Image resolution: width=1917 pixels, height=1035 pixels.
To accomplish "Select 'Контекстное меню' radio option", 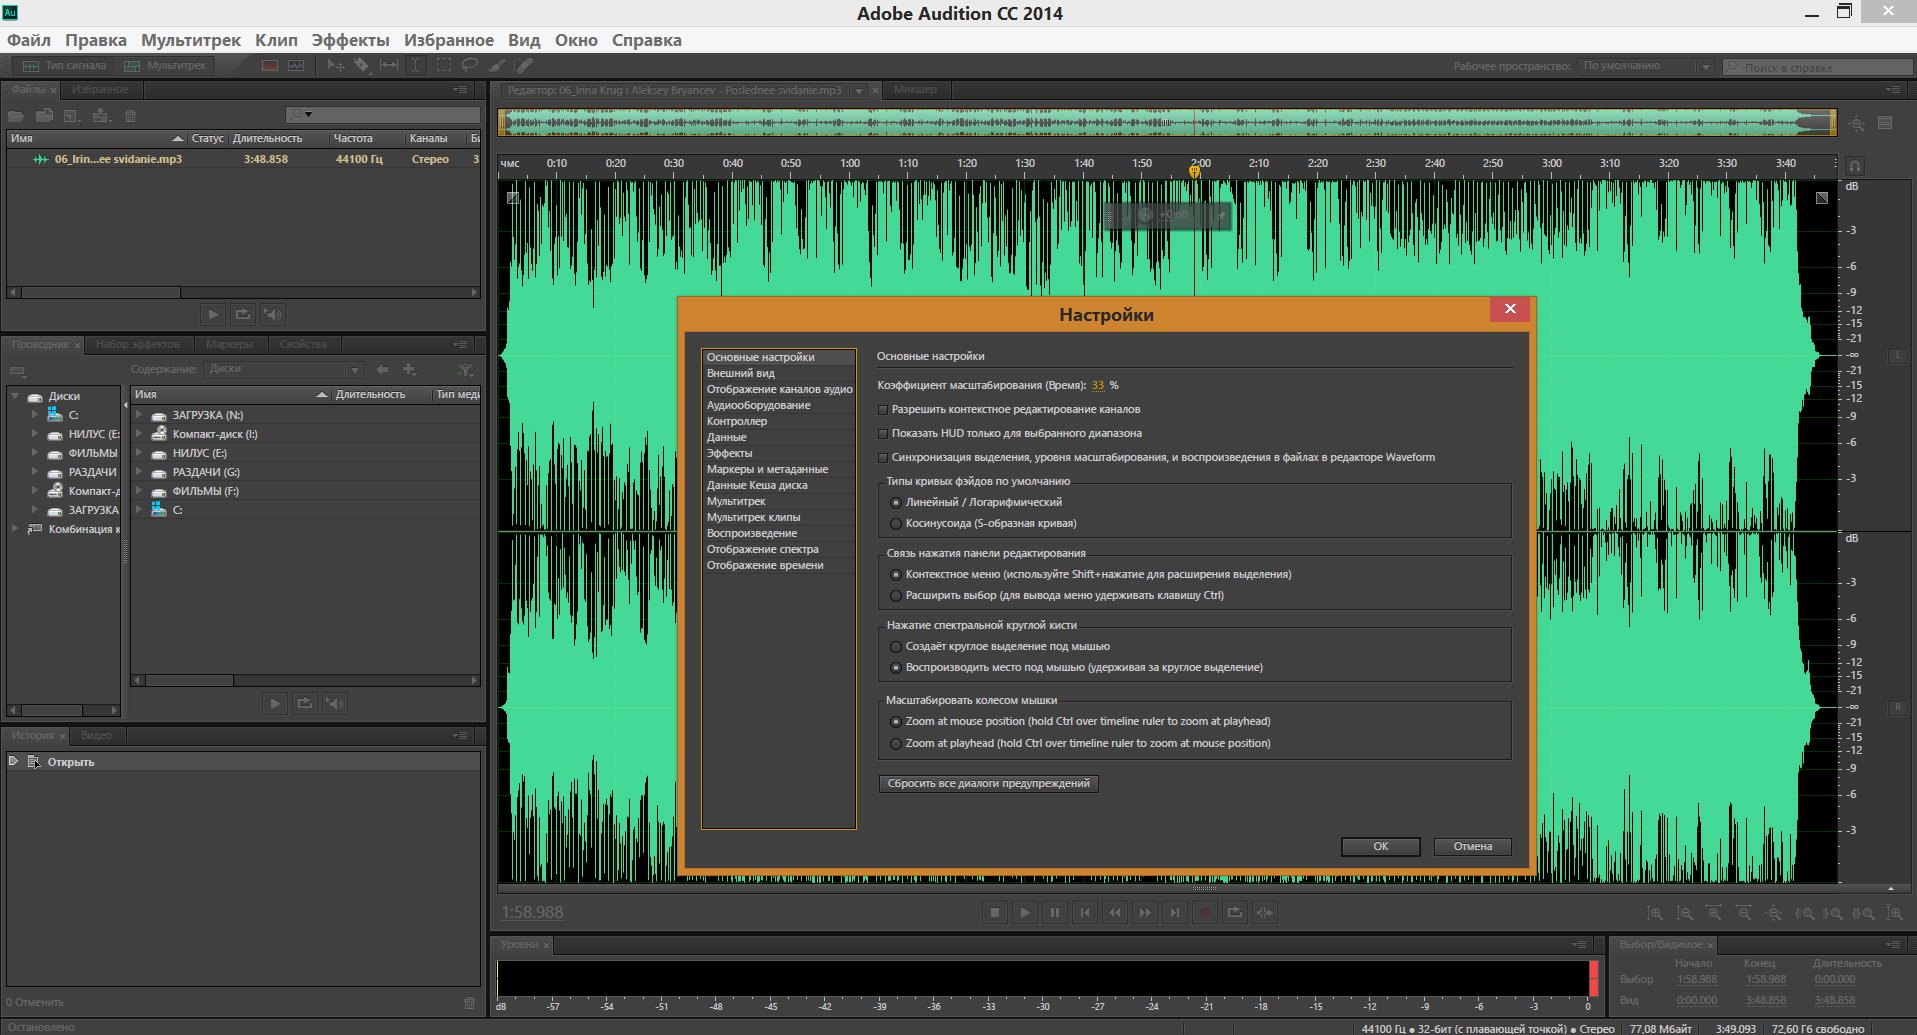I will tap(896, 575).
